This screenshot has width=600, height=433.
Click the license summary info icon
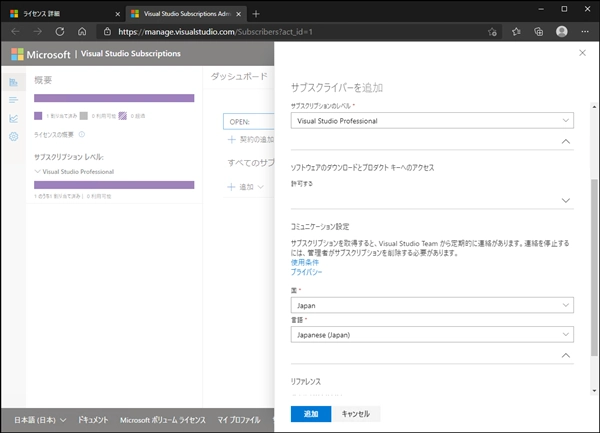click(82, 134)
